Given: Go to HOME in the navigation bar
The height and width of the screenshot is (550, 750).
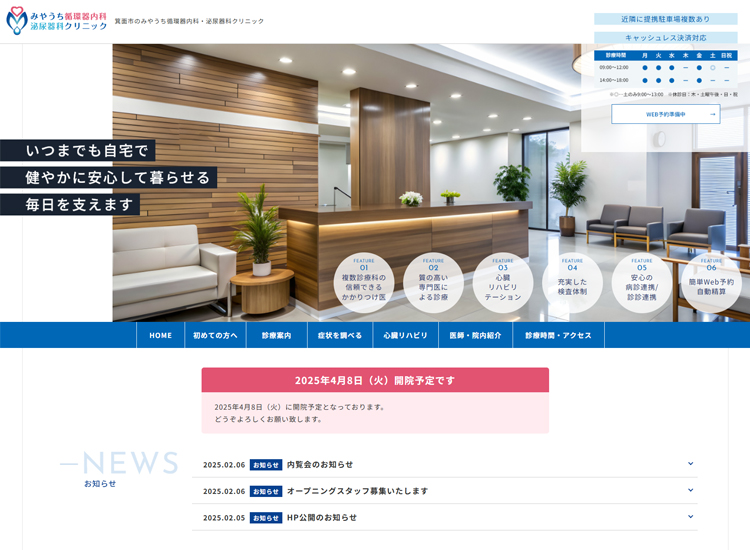Looking at the screenshot, I should point(160,335).
